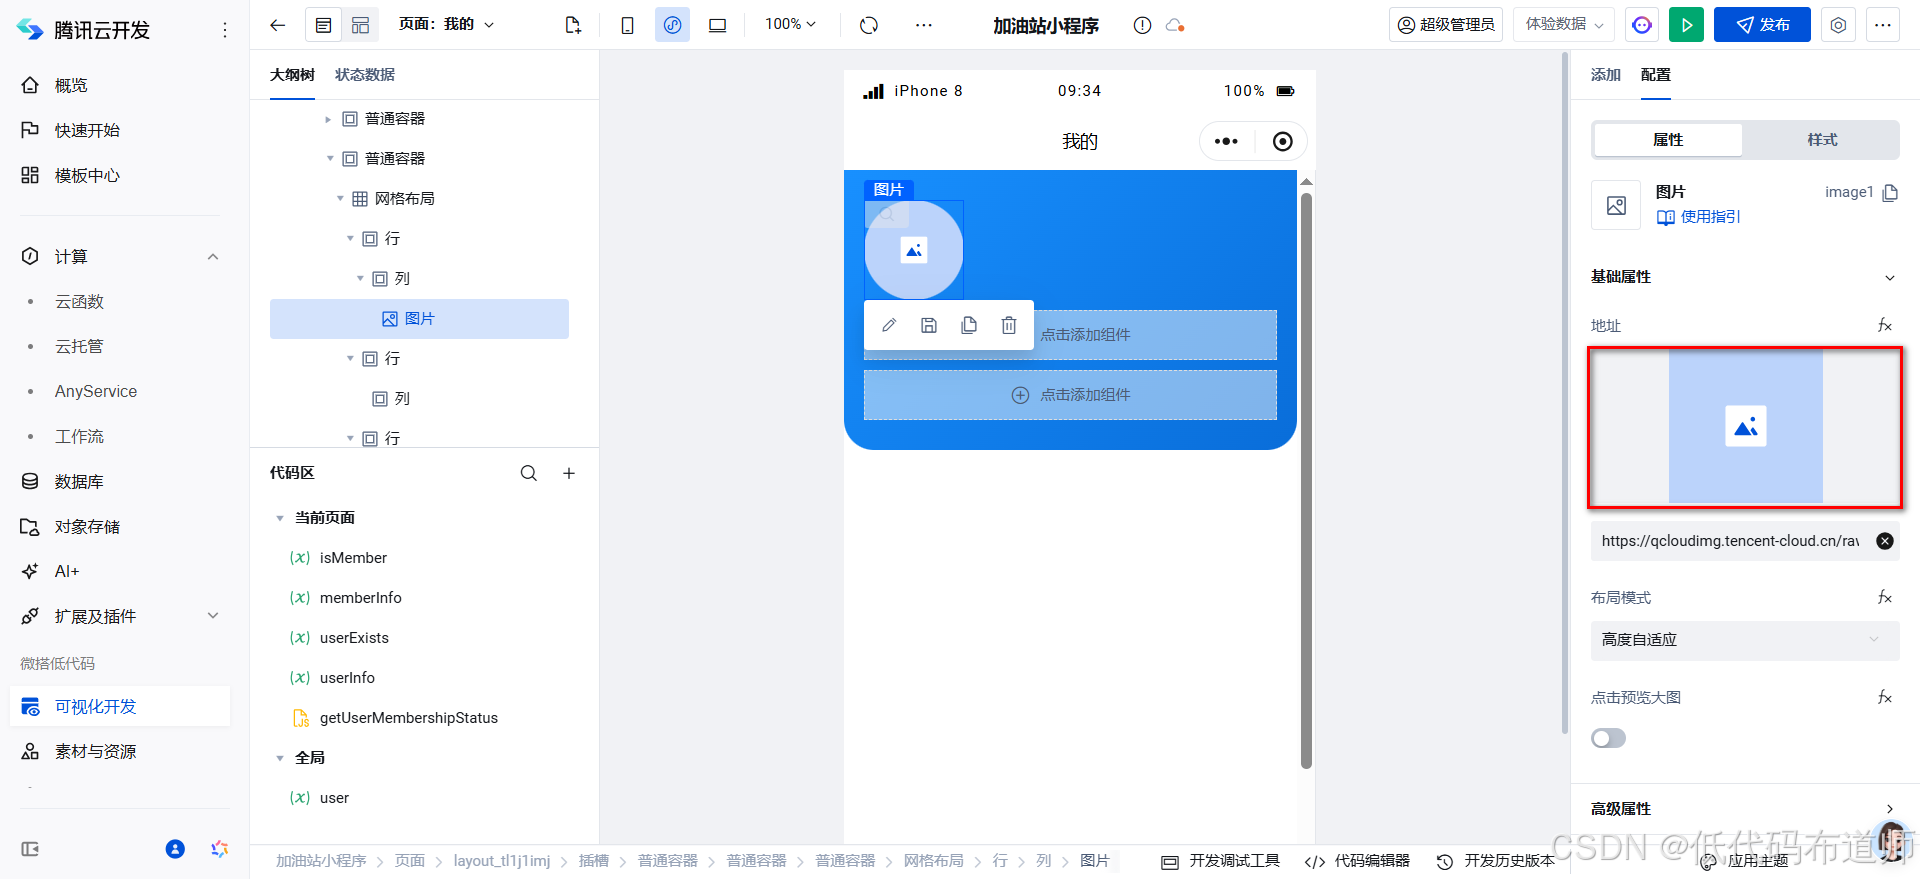The height and width of the screenshot is (879, 1920).
Task: Open the settings hexagon icon
Action: click(1838, 25)
